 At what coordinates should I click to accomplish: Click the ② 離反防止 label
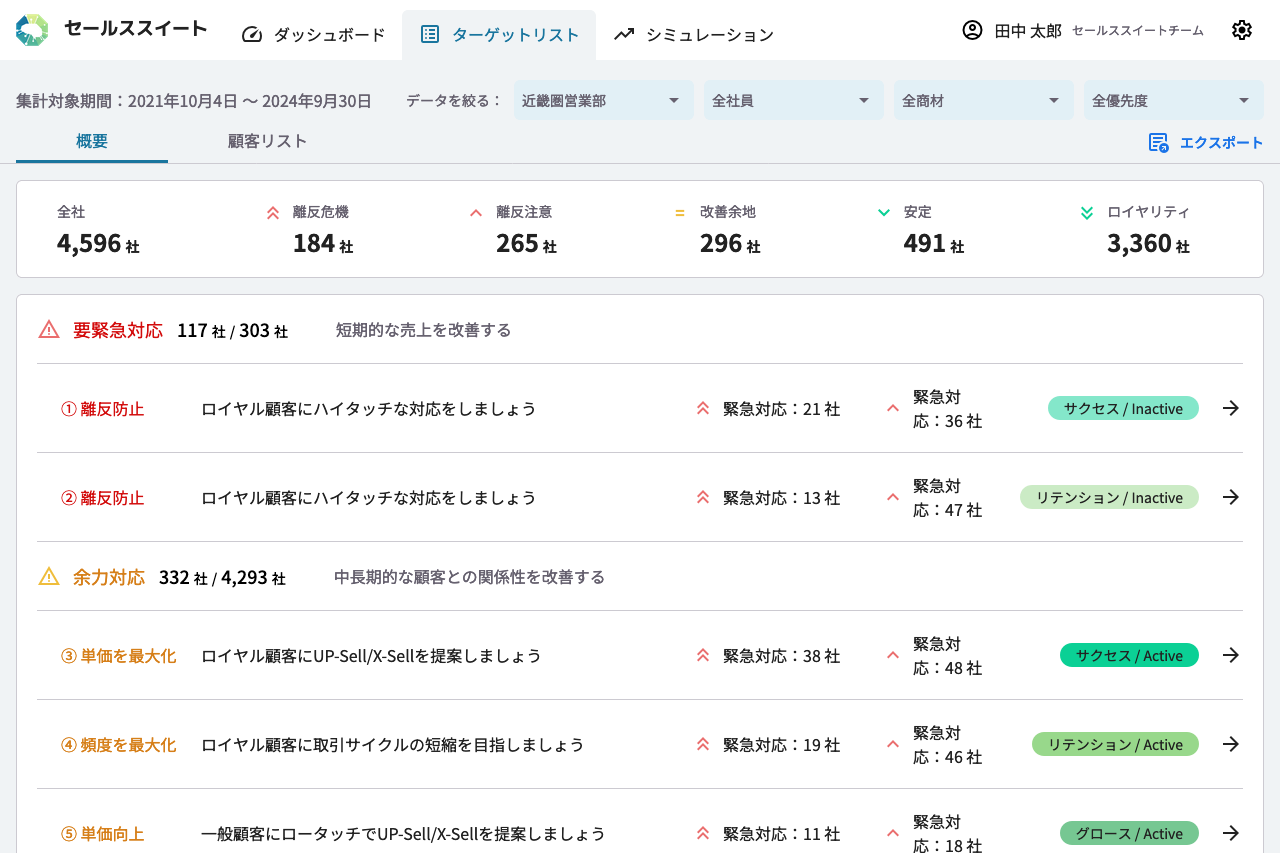103,498
